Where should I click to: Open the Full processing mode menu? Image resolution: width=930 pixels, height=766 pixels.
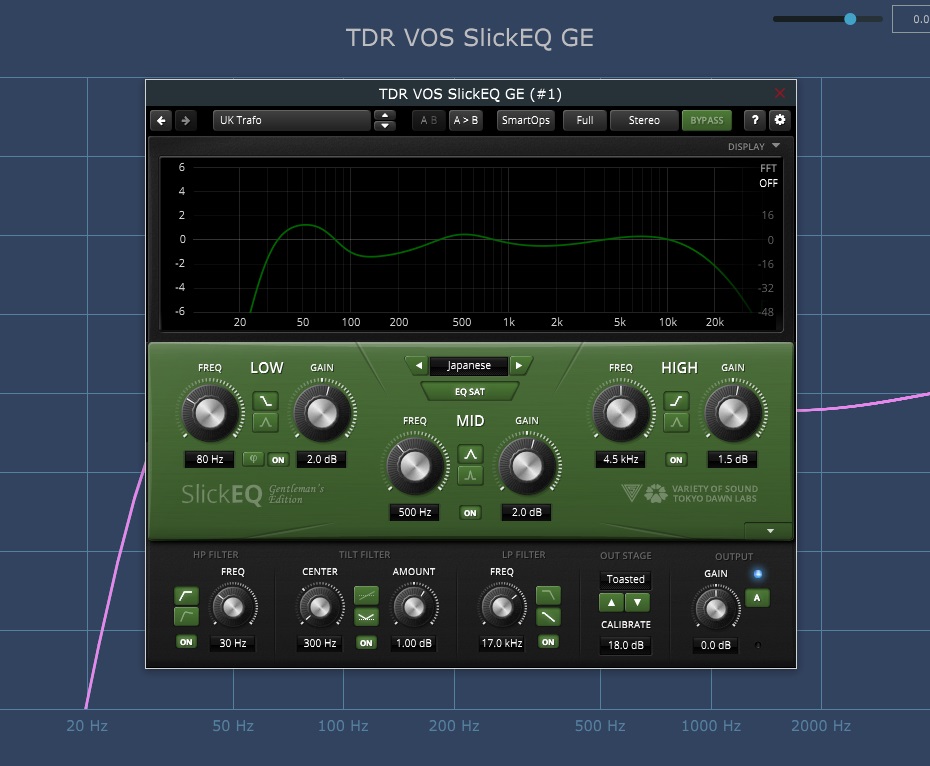point(585,120)
